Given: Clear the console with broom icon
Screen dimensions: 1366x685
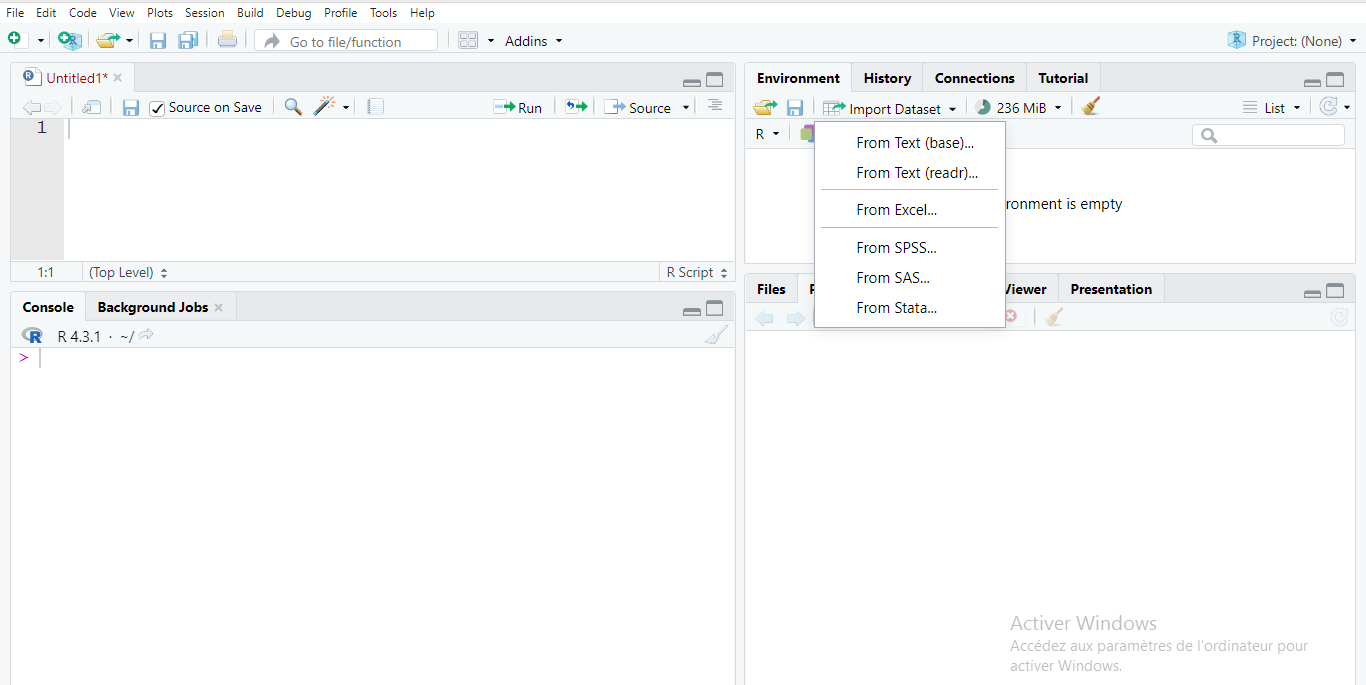Looking at the screenshot, I should (x=715, y=336).
